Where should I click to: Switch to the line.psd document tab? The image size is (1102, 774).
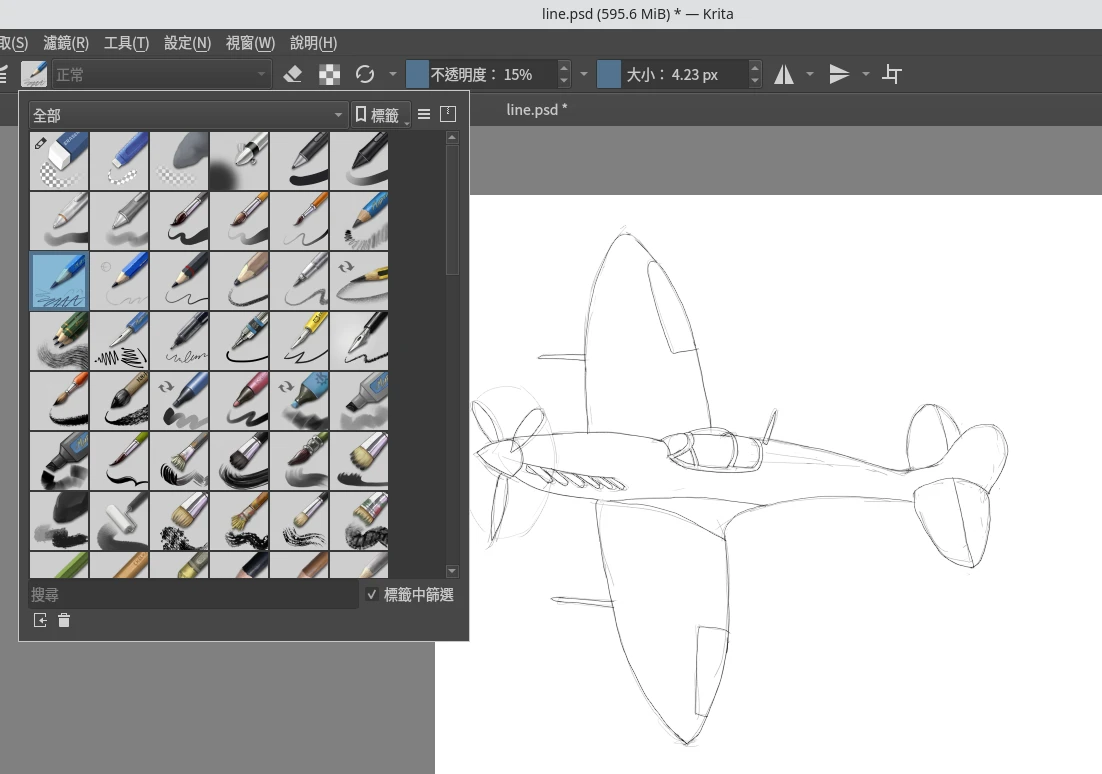point(536,109)
